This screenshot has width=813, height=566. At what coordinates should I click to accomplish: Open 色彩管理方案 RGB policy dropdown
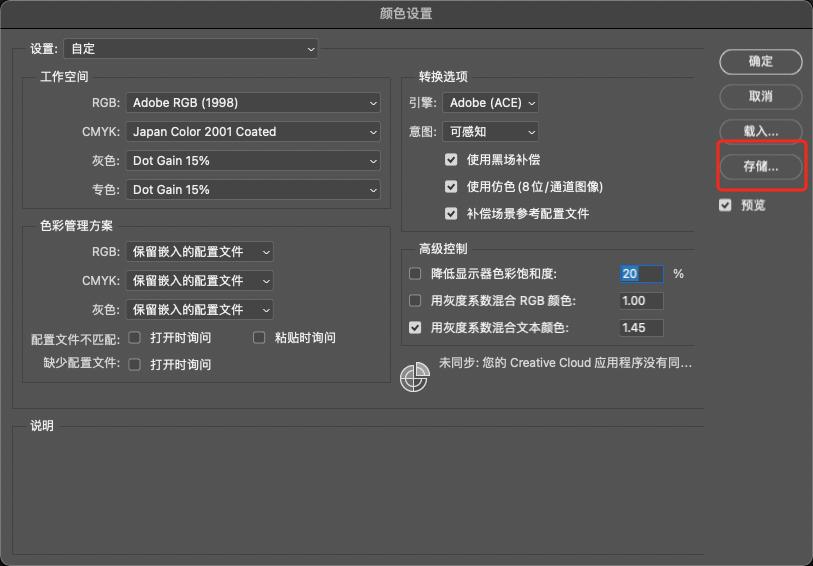tap(200, 252)
